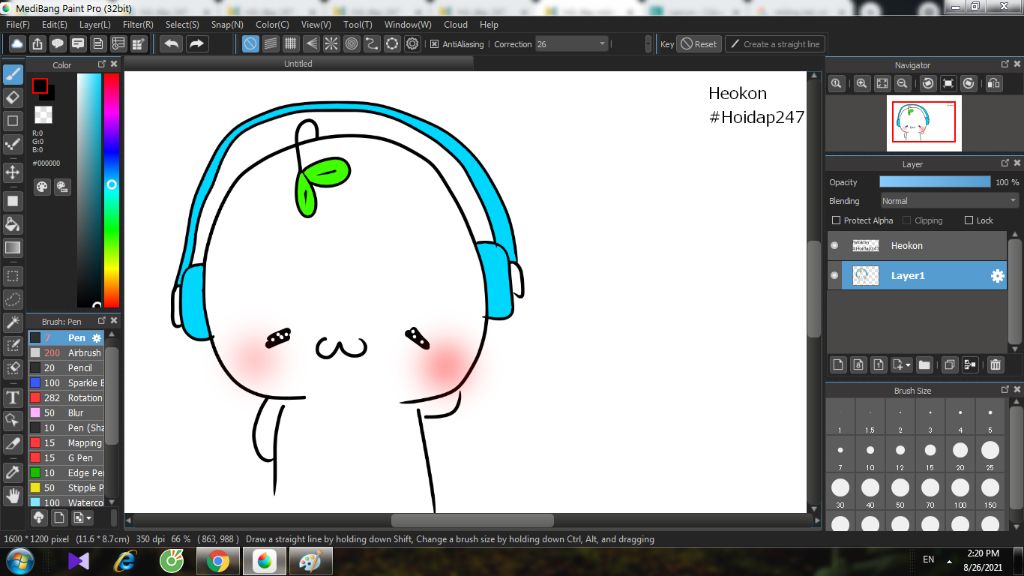Pick the Magic Wand tool

[x=12, y=323]
